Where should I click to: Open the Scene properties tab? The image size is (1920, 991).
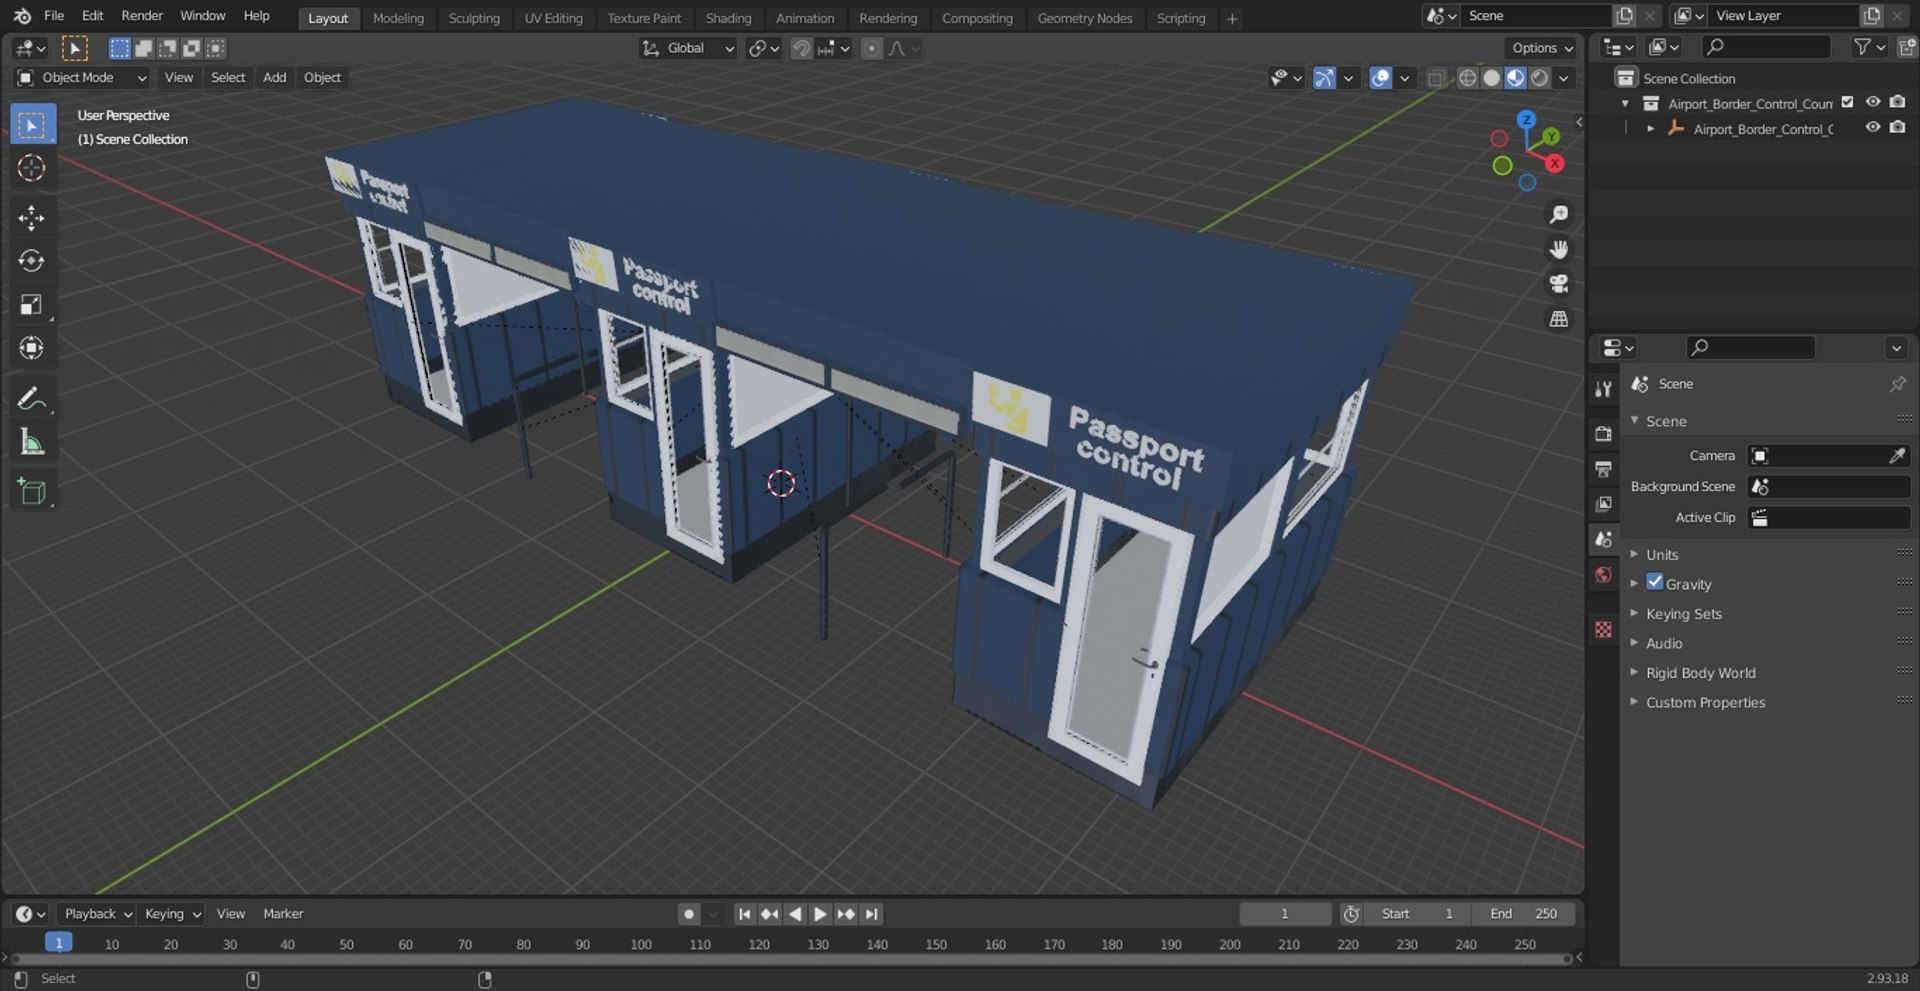pyautogui.click(x=1604, y=539)
